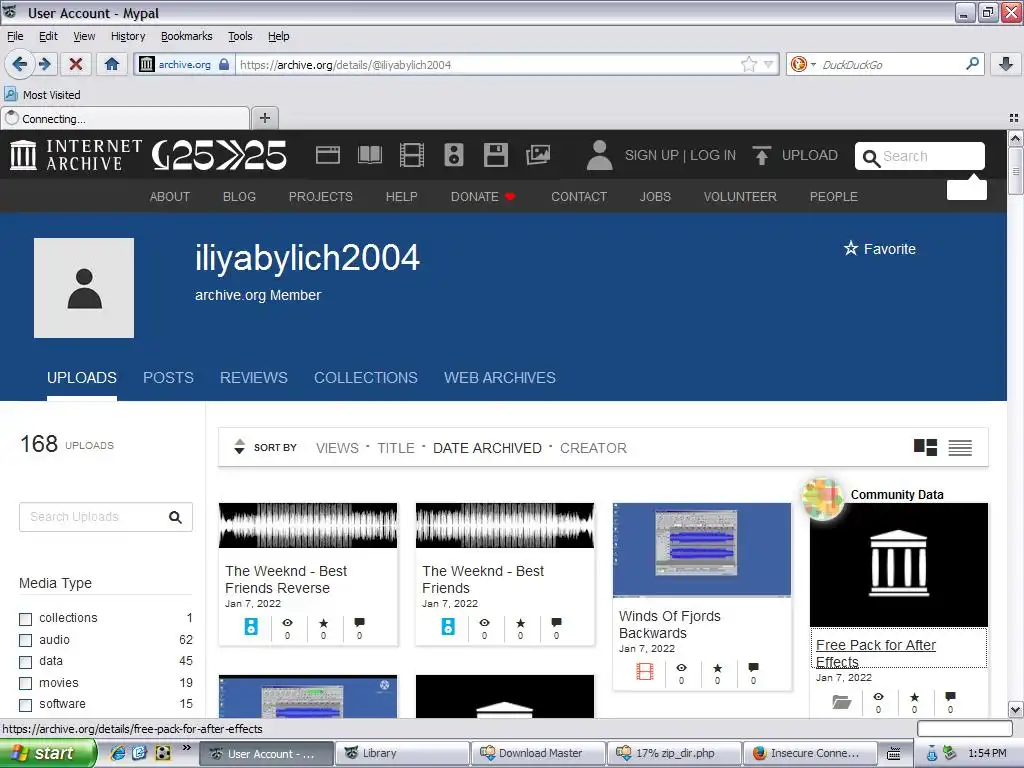Viewport: 1024px width, 768px height.
Task: Open the browser downloads arrow
Action: (x=1006, y=64)
